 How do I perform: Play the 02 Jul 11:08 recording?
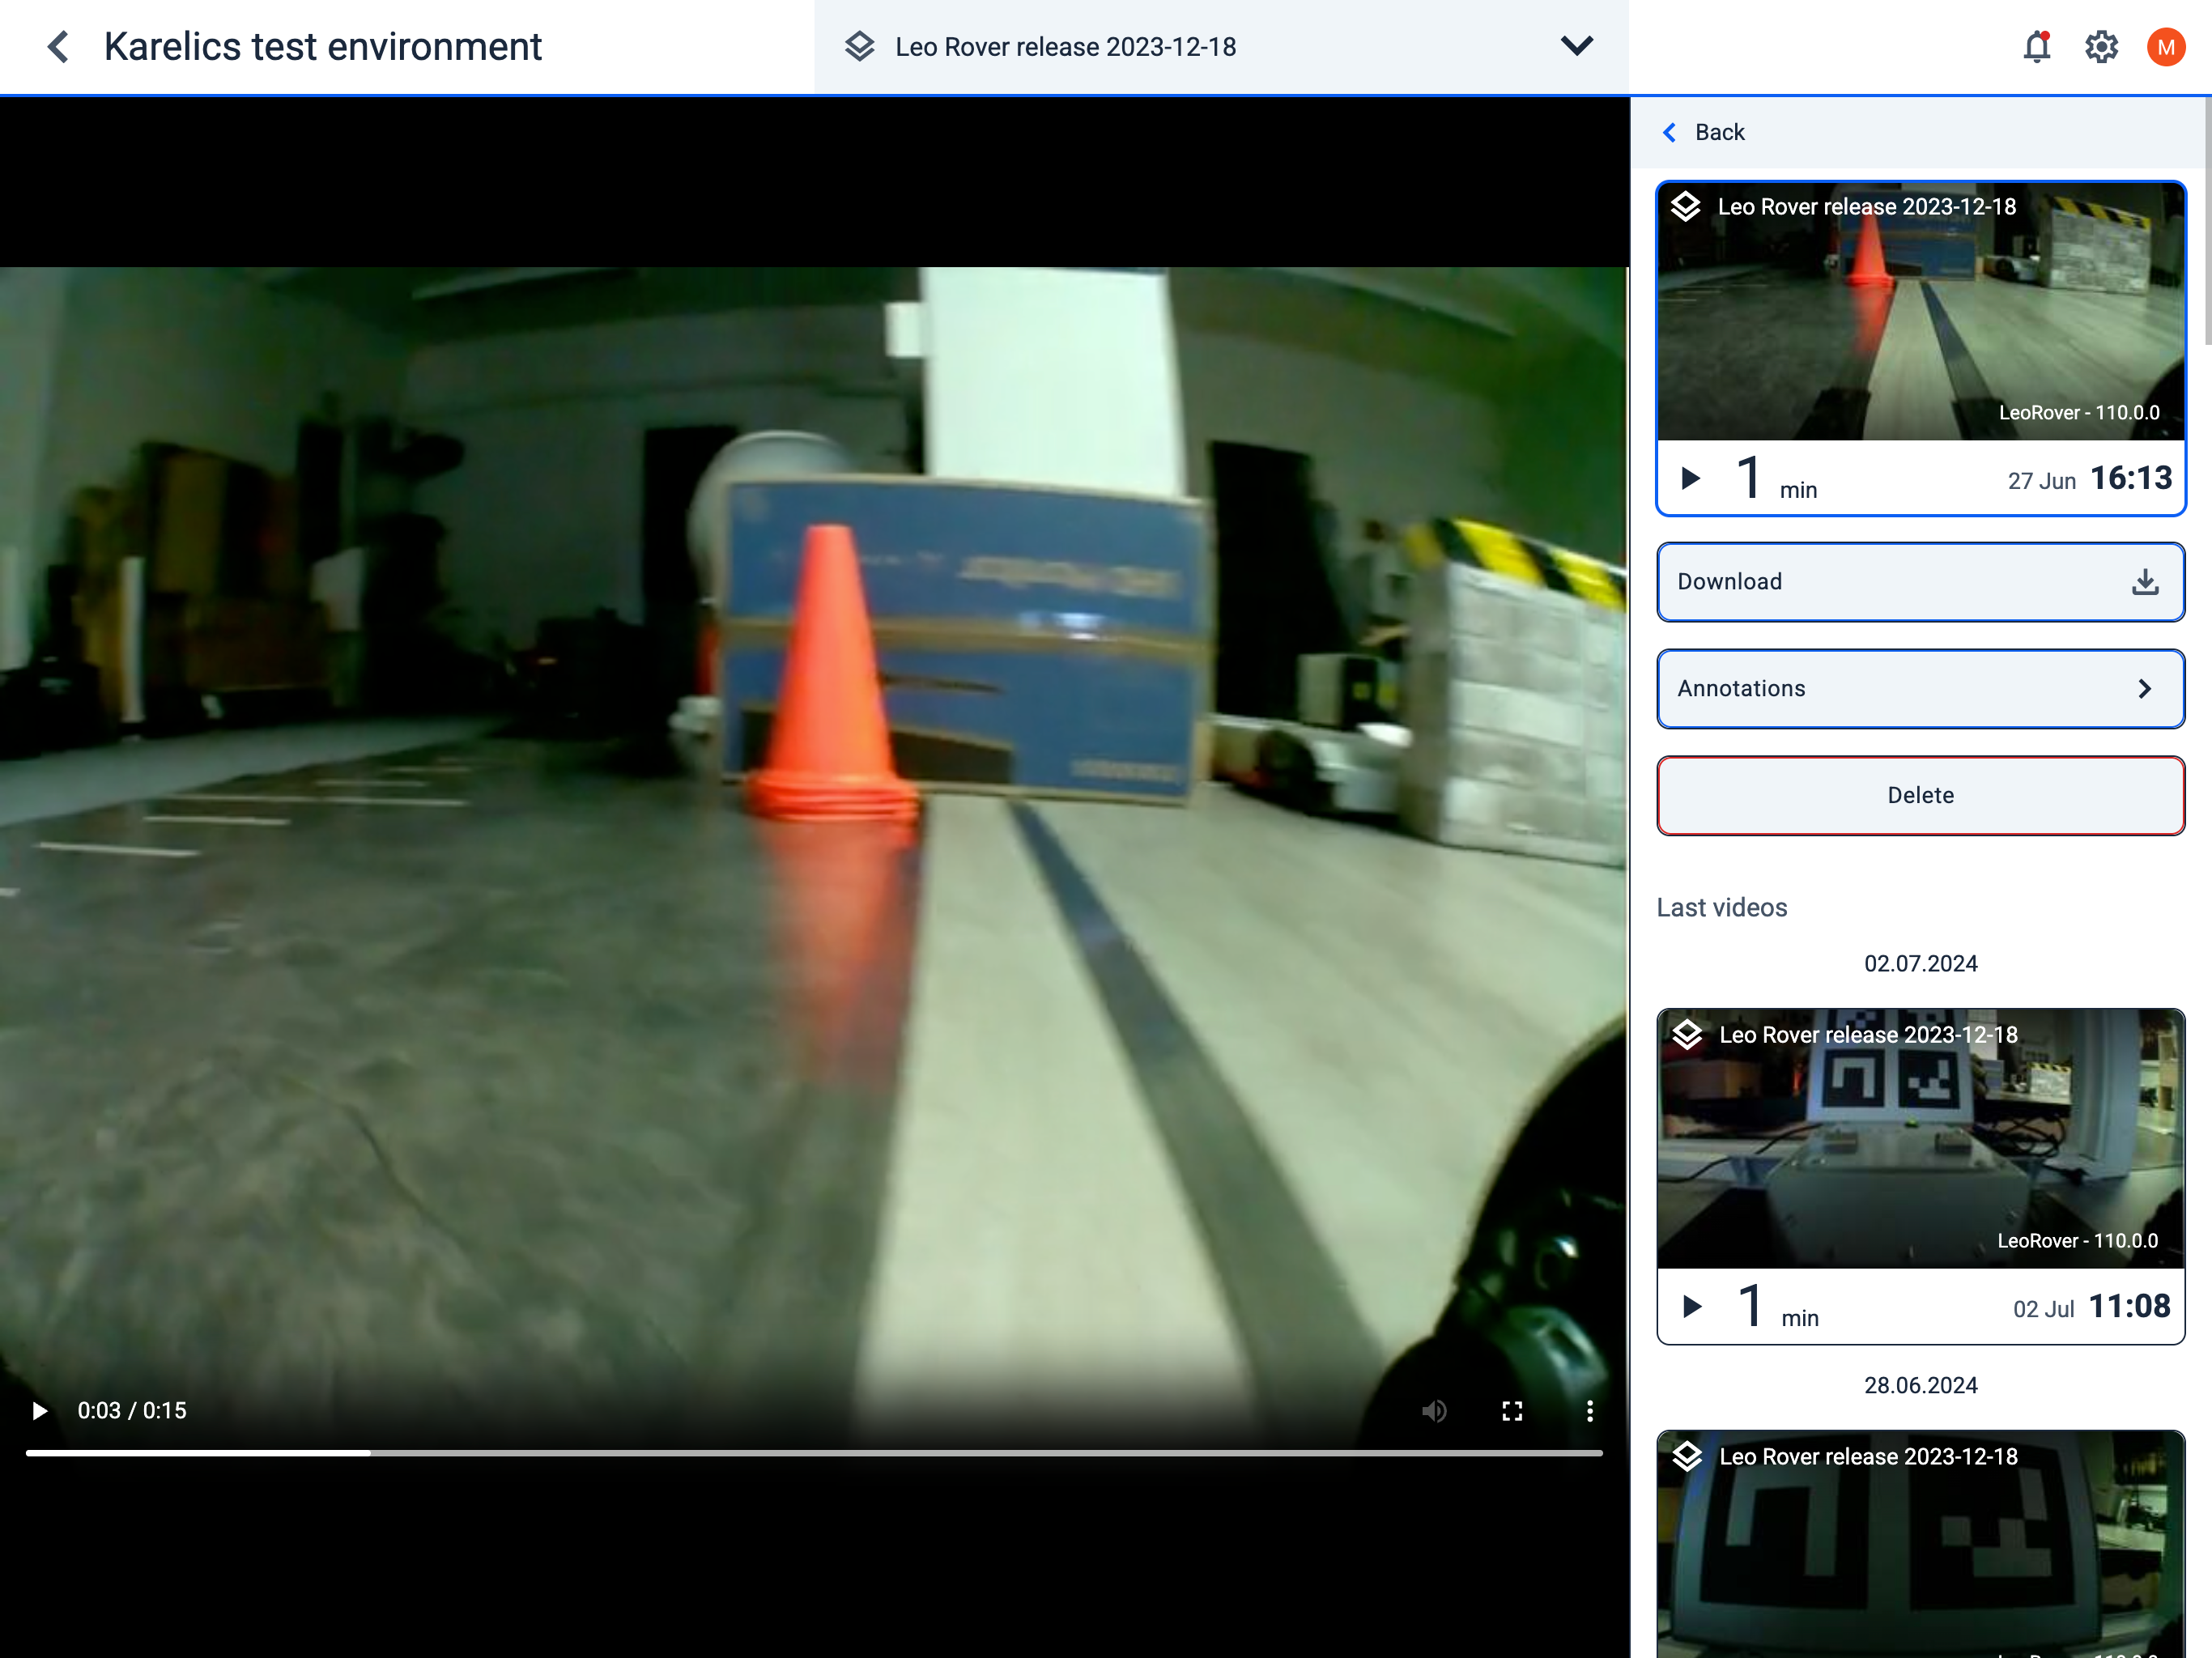[1692, 1306]
